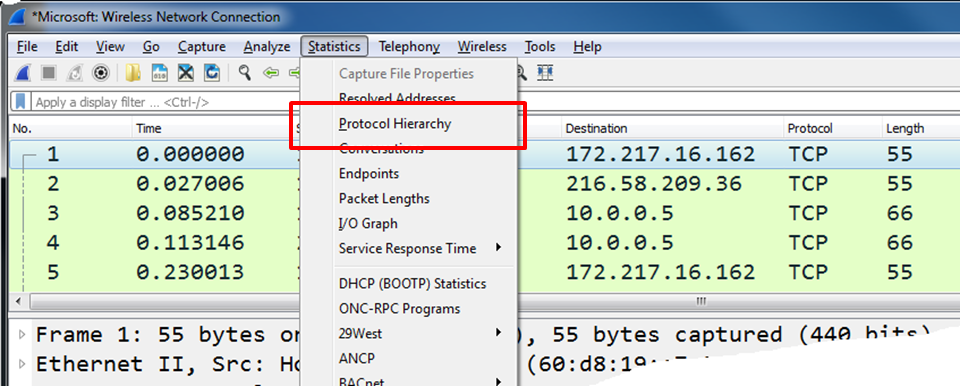Click the Stop capture square icon
Viewport: 960px width, 386px height.
point(48,74)
